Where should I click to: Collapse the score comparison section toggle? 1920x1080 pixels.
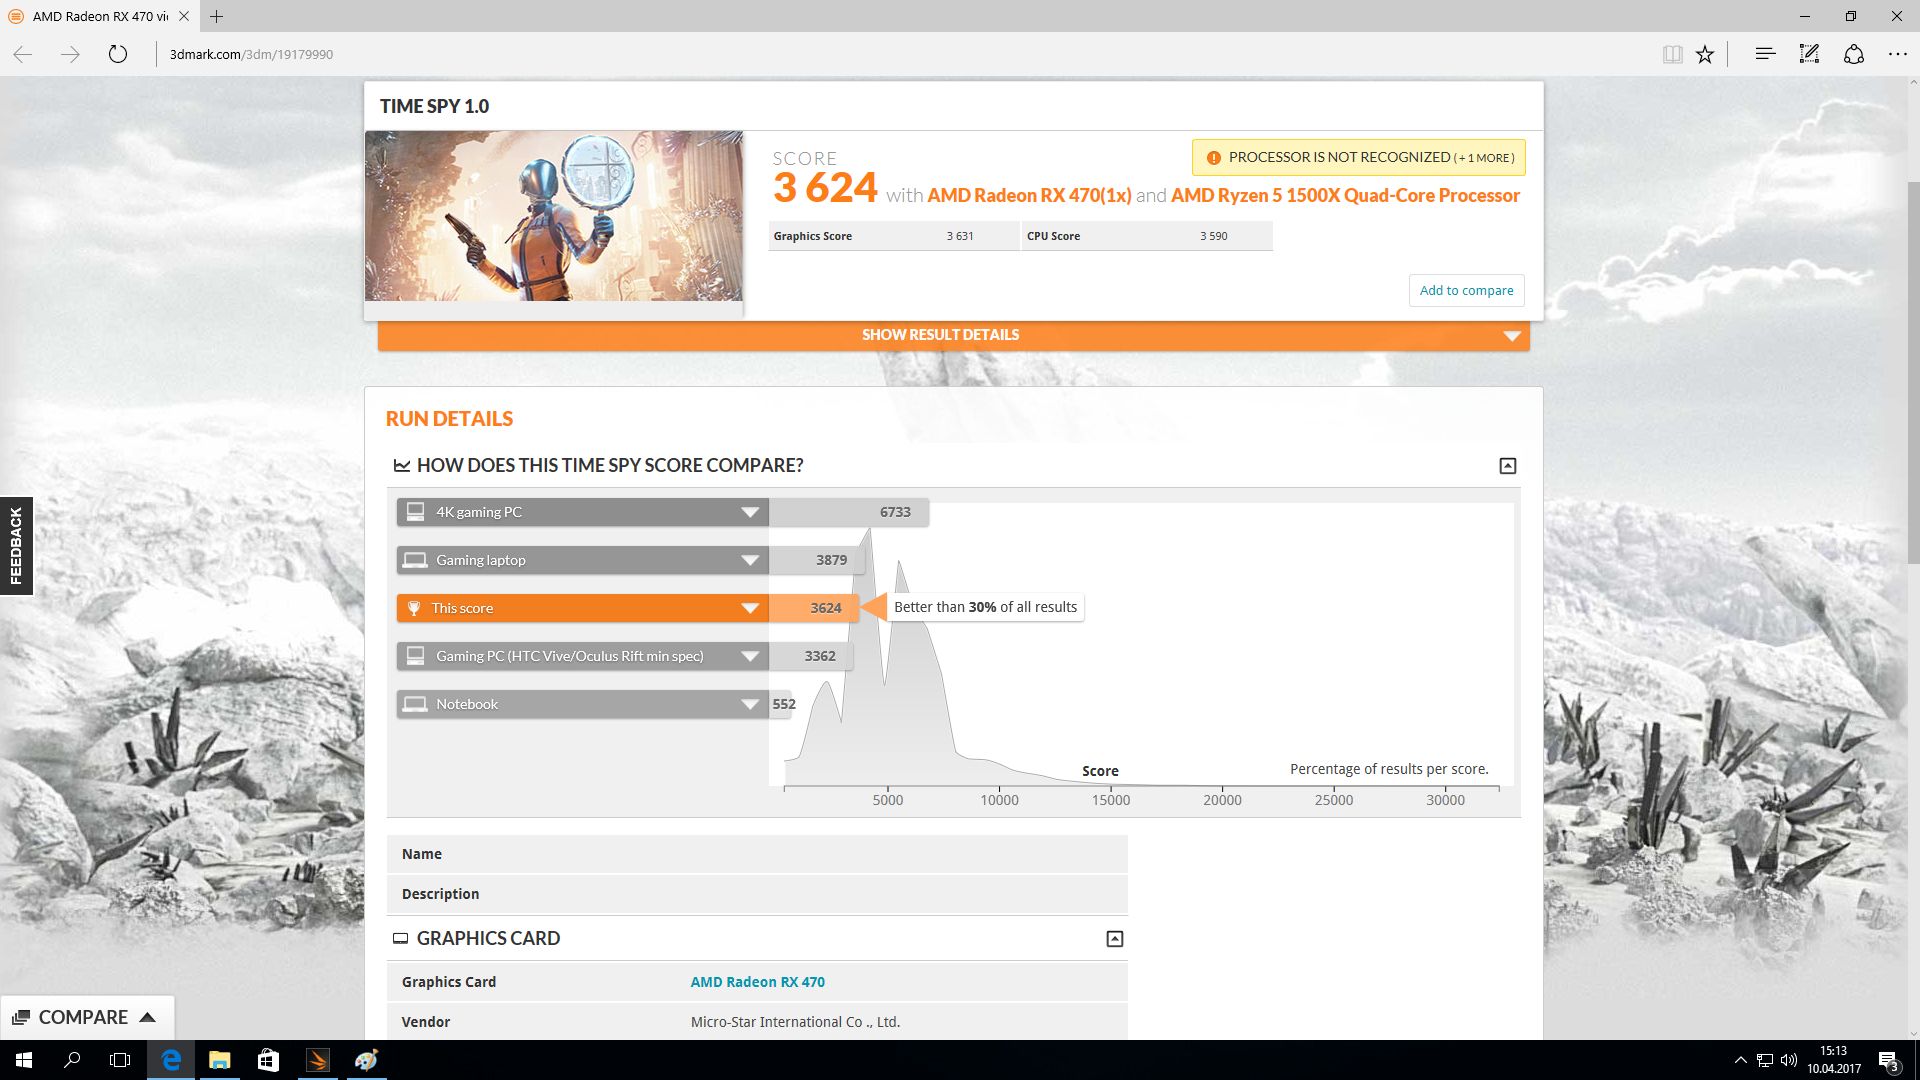[1507, 466]
